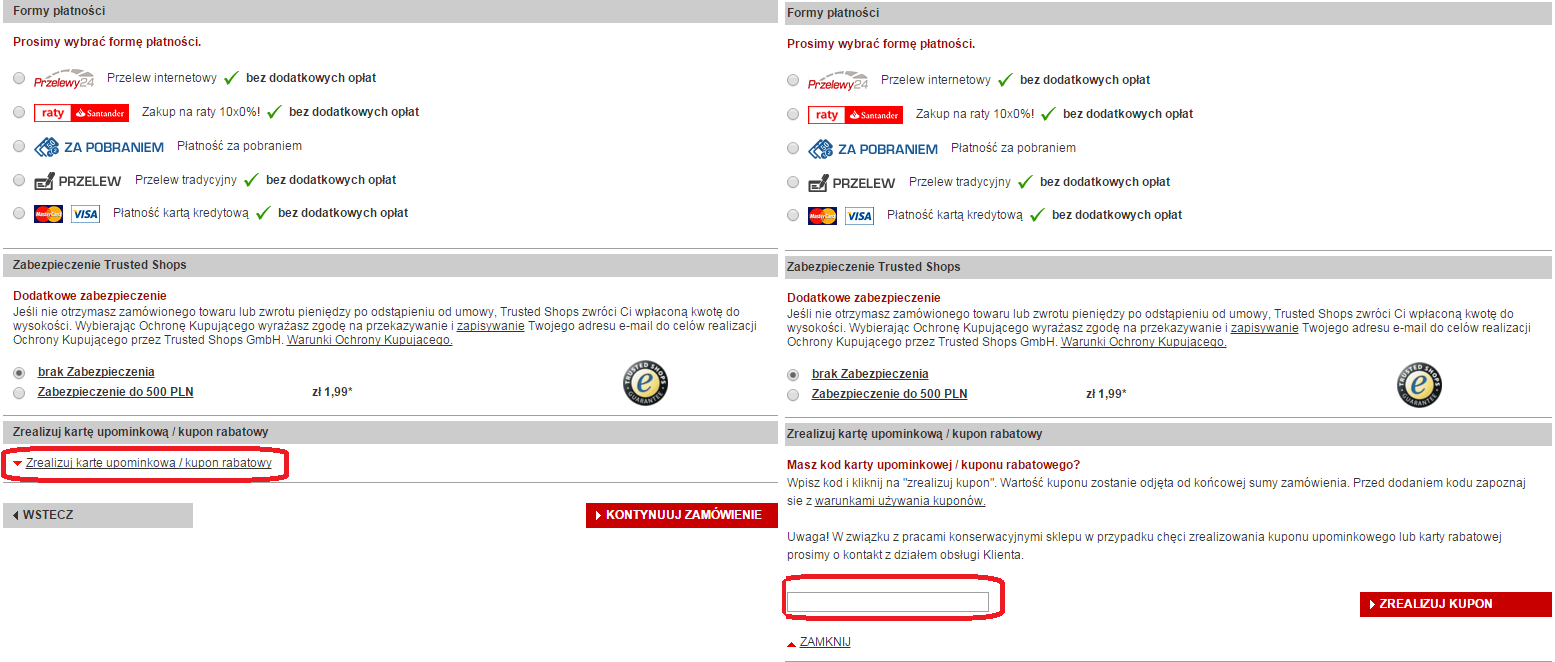Select Santander raty radio button in left panel
Viewport: 1555px width, 662px height.
pos(19,112)
